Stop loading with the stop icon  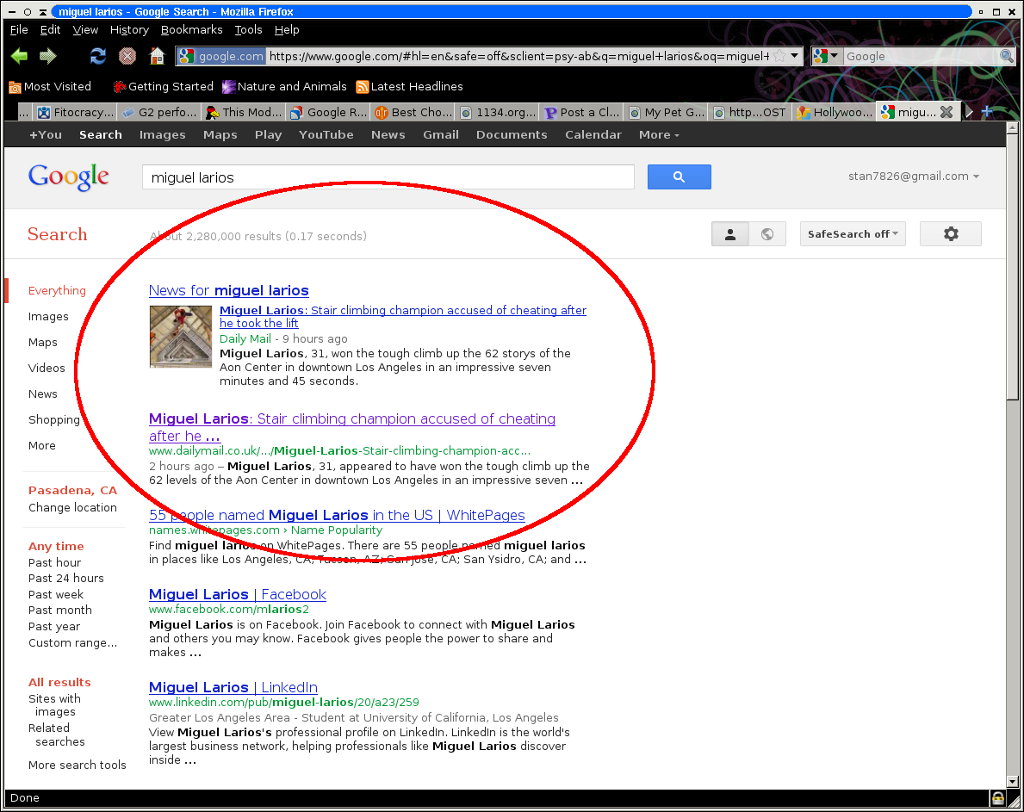127,56
